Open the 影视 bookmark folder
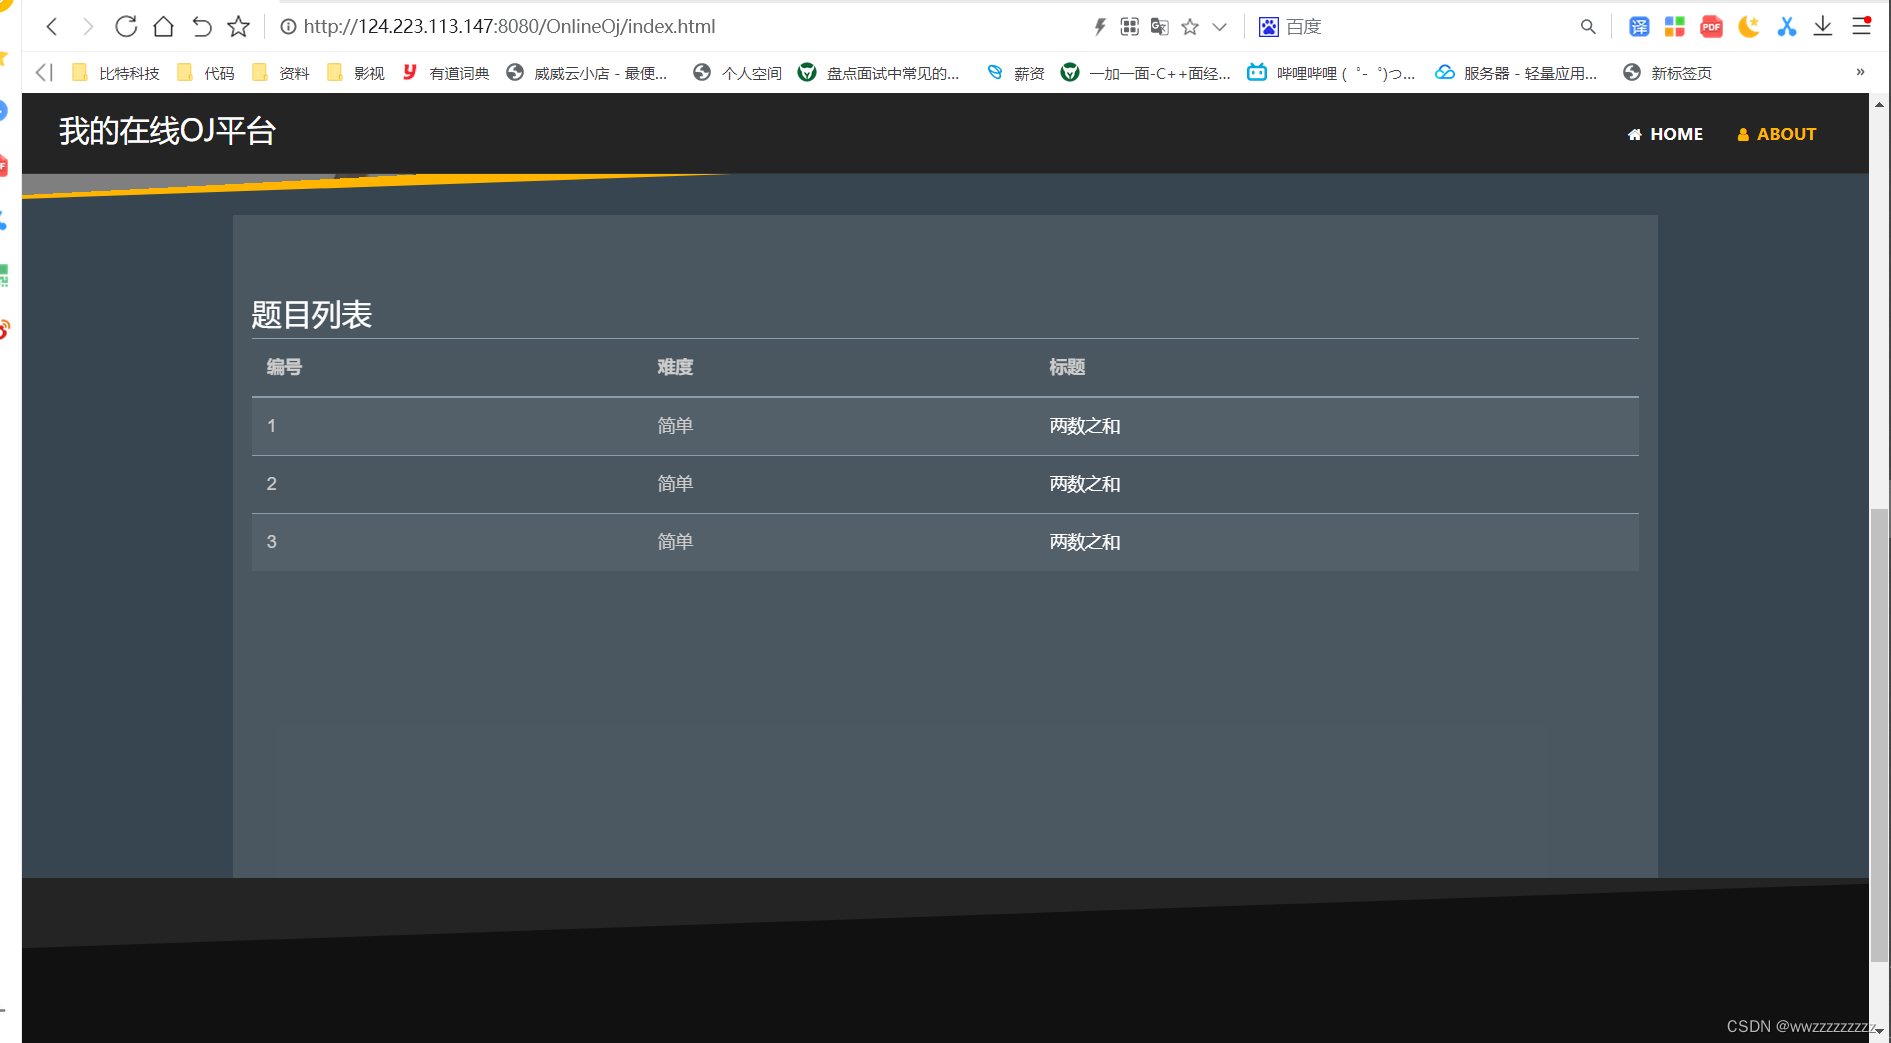This screenshot has width=1891, height=1043. click(356, 73)
